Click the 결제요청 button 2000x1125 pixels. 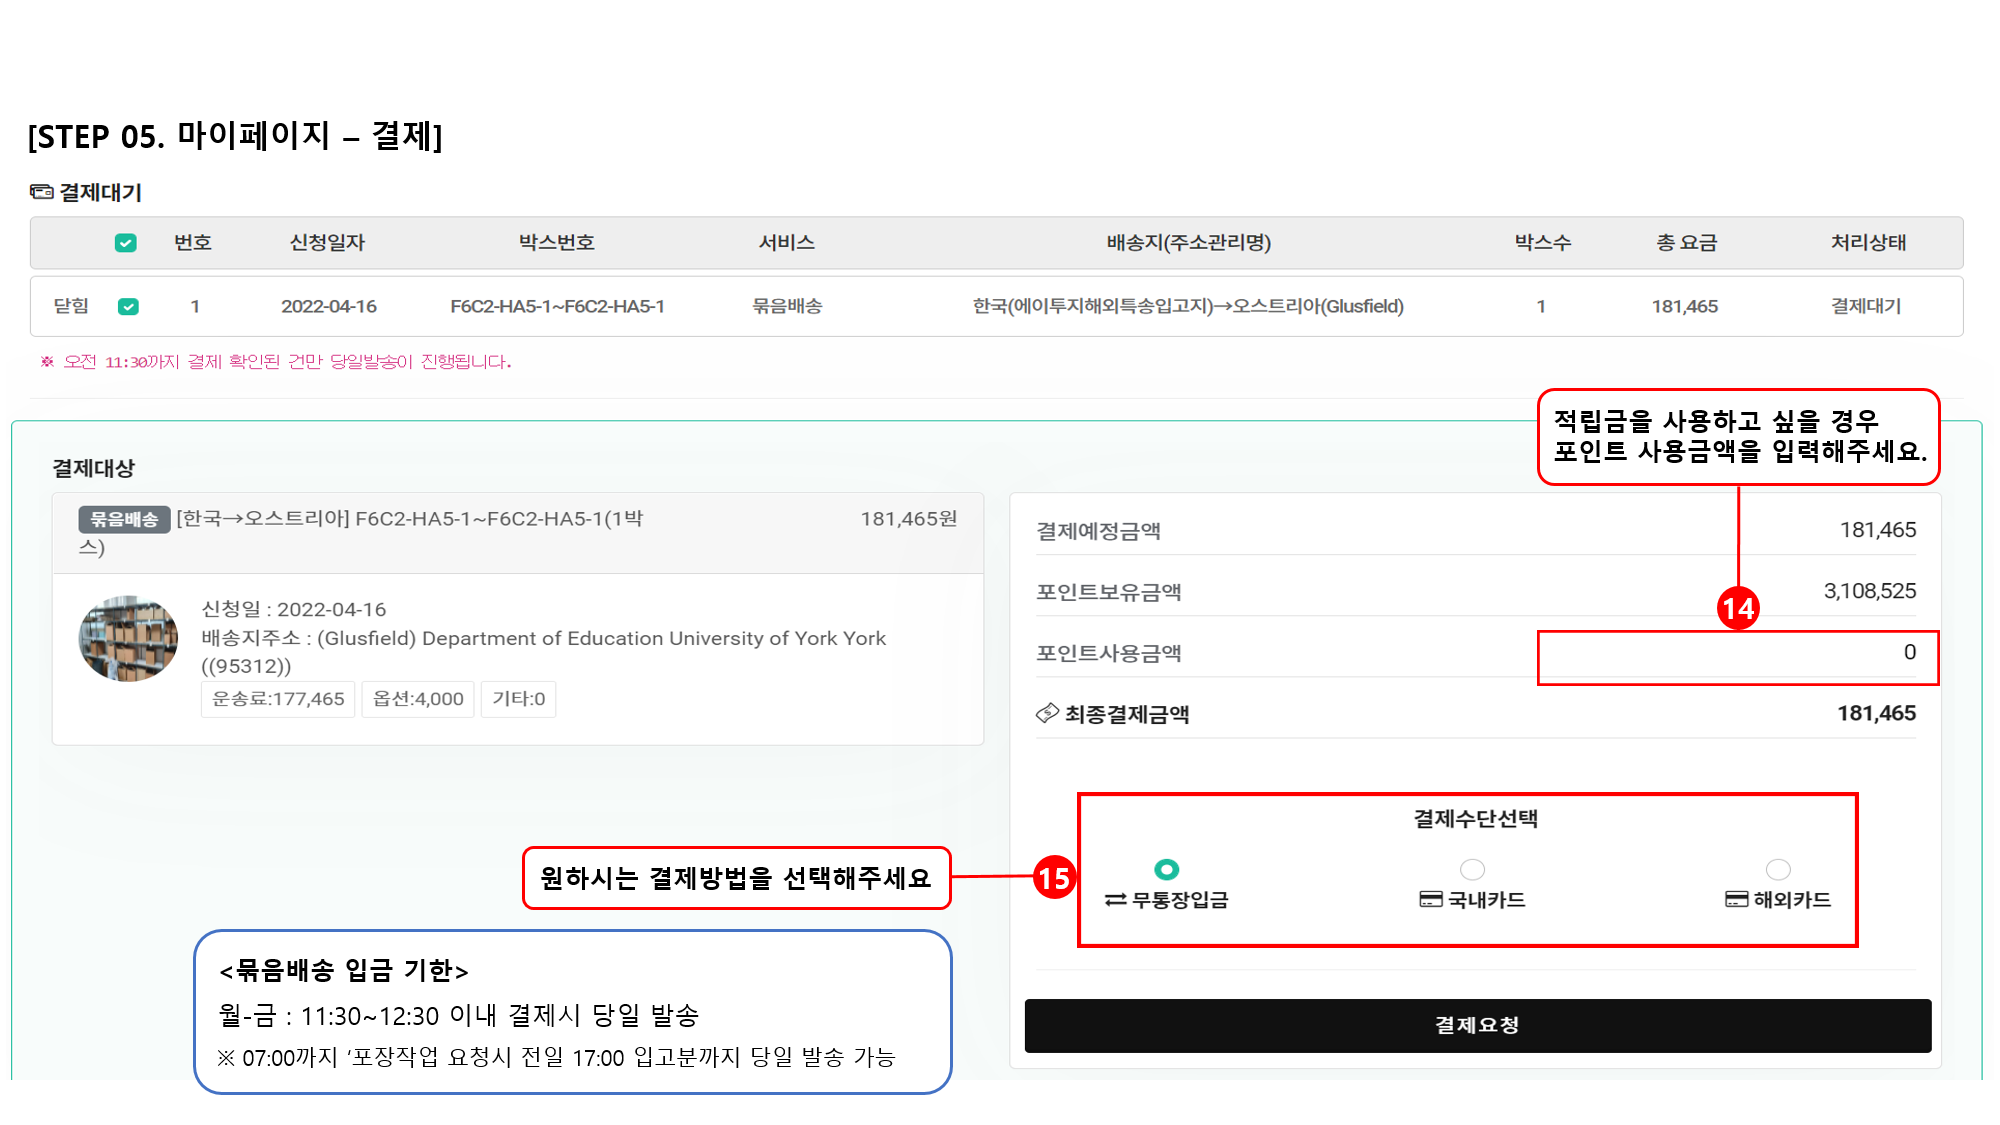coord(1477,1025)
